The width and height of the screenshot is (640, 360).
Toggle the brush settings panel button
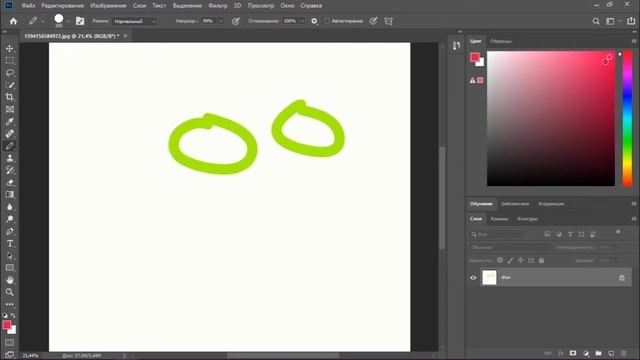pyautogui.click(x=80, y=21)
